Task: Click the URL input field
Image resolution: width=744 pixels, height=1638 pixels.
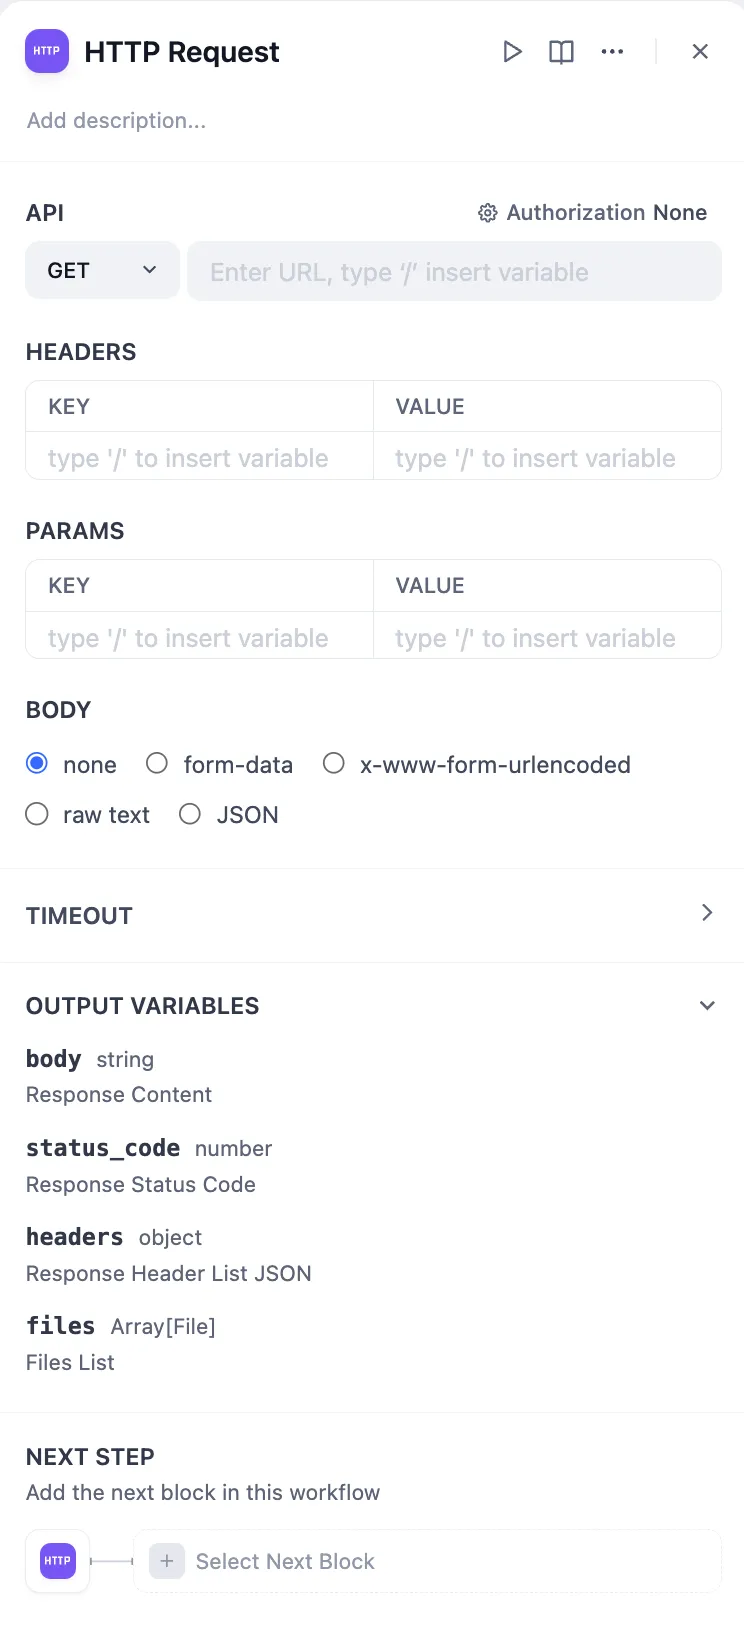Action: point(454,272)
